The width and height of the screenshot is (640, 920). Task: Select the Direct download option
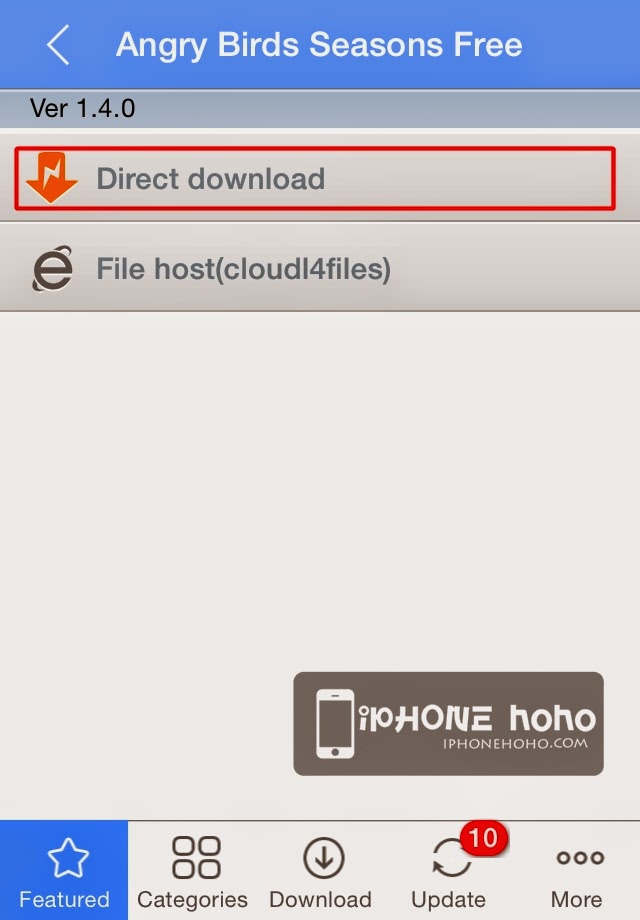(315, 178)
